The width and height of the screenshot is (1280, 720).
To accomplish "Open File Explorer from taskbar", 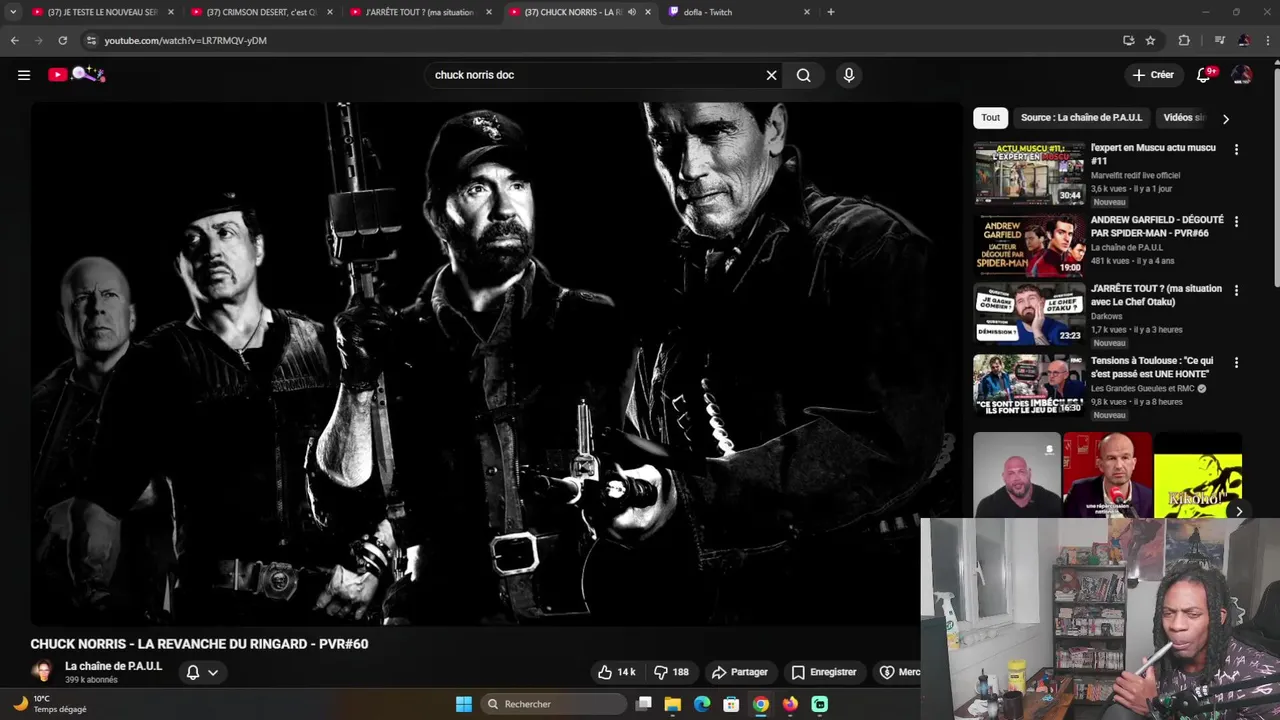I will [x=673, y=704].
